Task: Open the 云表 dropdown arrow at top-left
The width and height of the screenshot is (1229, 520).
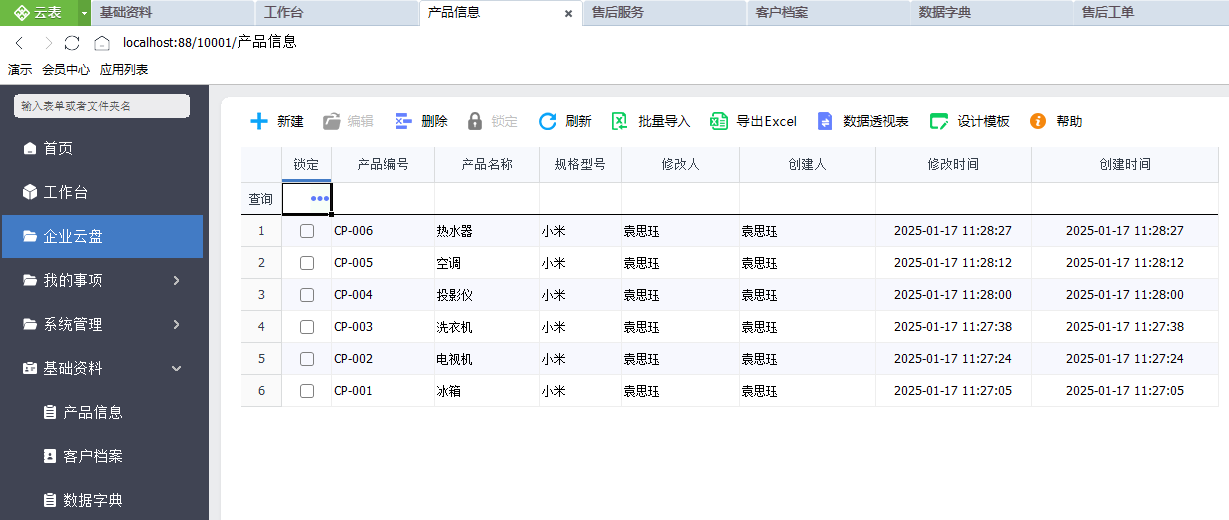Action: pos(85,13)
